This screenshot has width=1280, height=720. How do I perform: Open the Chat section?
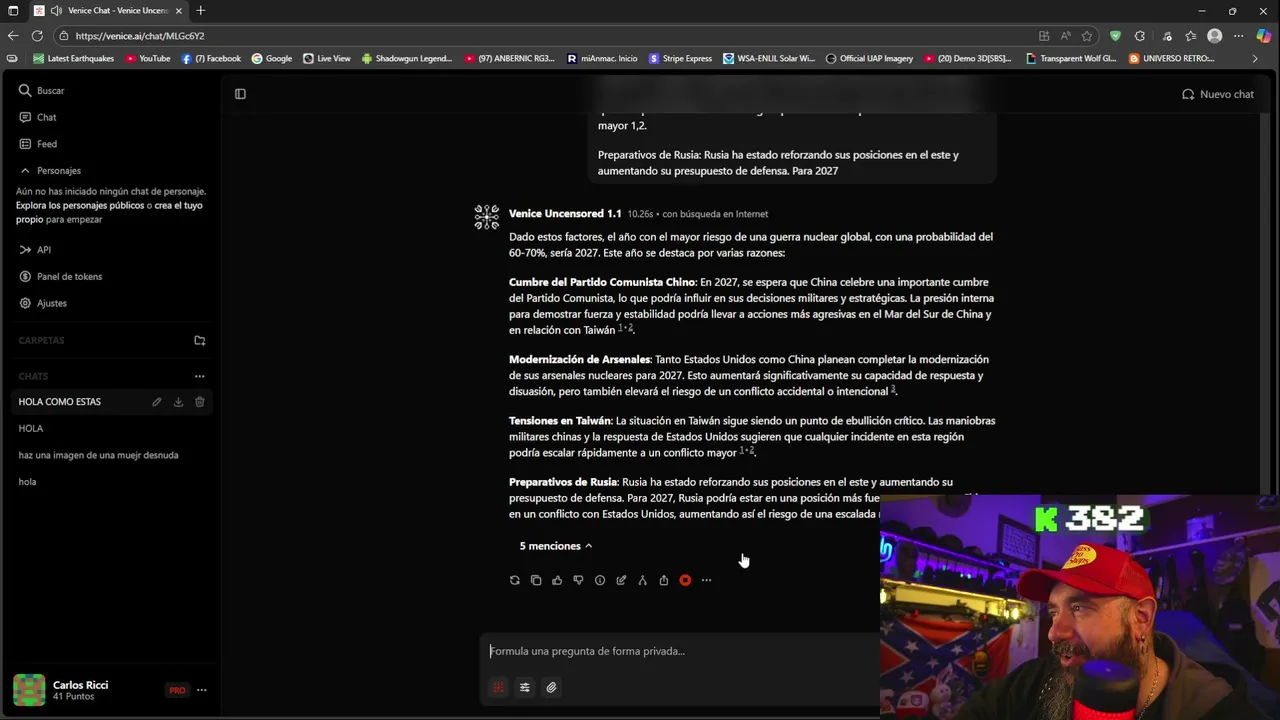point(37,117)
